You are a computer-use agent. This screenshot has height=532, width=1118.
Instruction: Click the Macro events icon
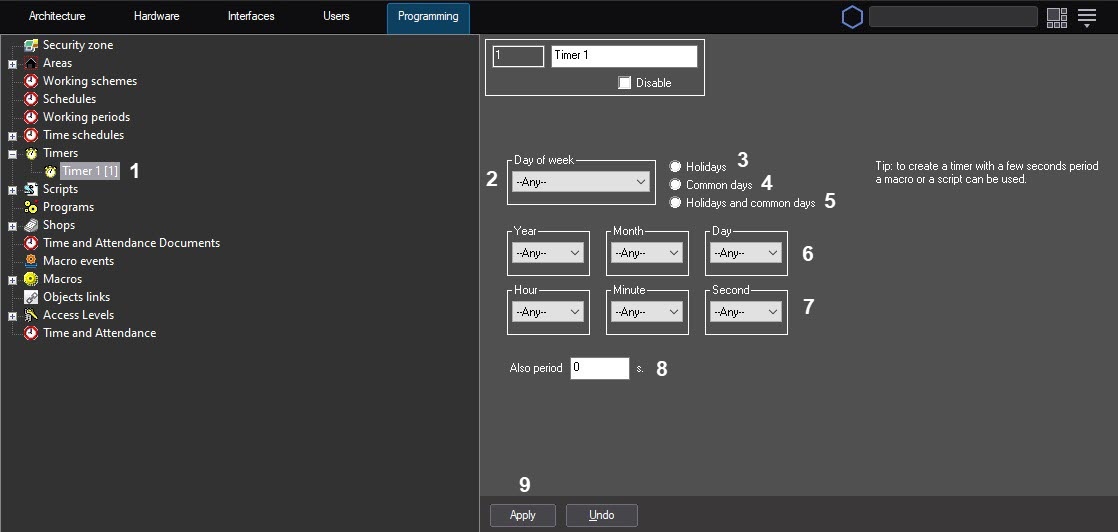tap(31, 261)
